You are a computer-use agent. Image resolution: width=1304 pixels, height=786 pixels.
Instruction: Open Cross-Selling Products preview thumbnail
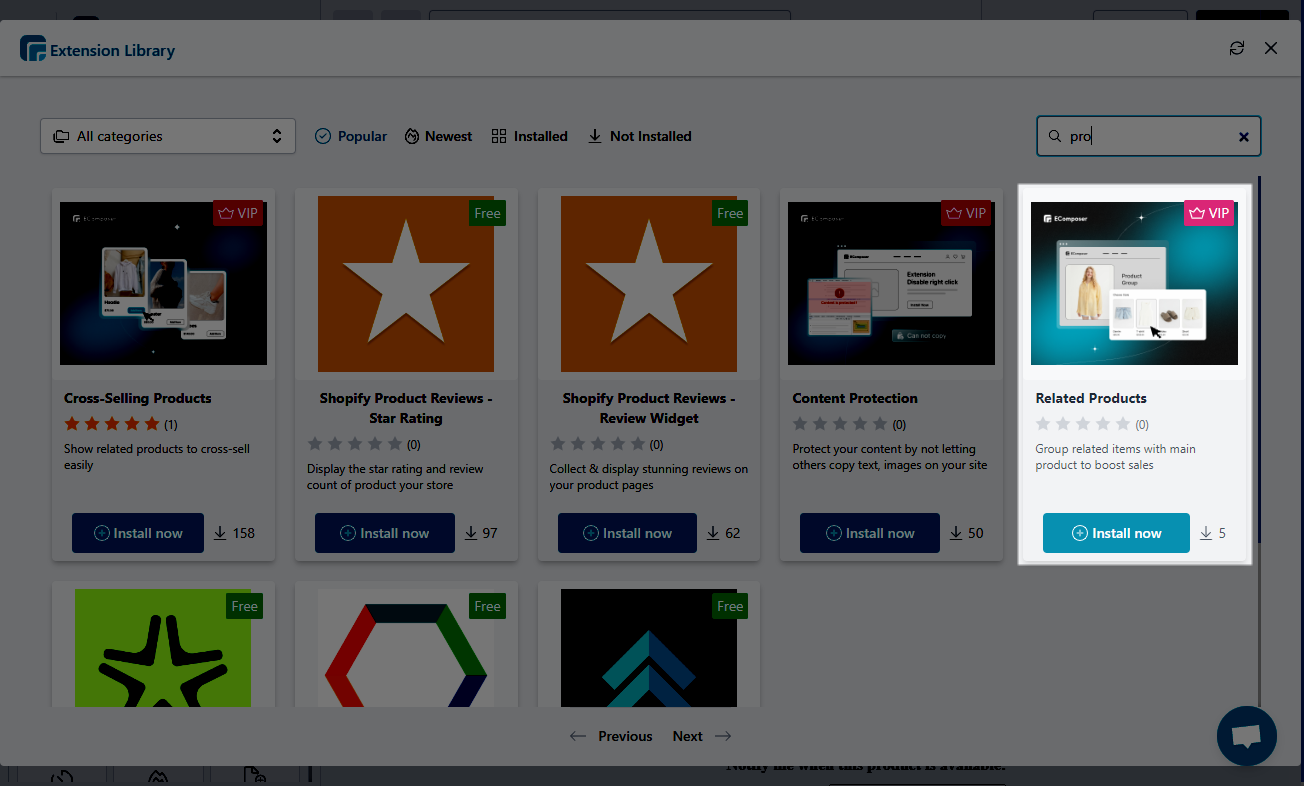click(x=163, y=283)
